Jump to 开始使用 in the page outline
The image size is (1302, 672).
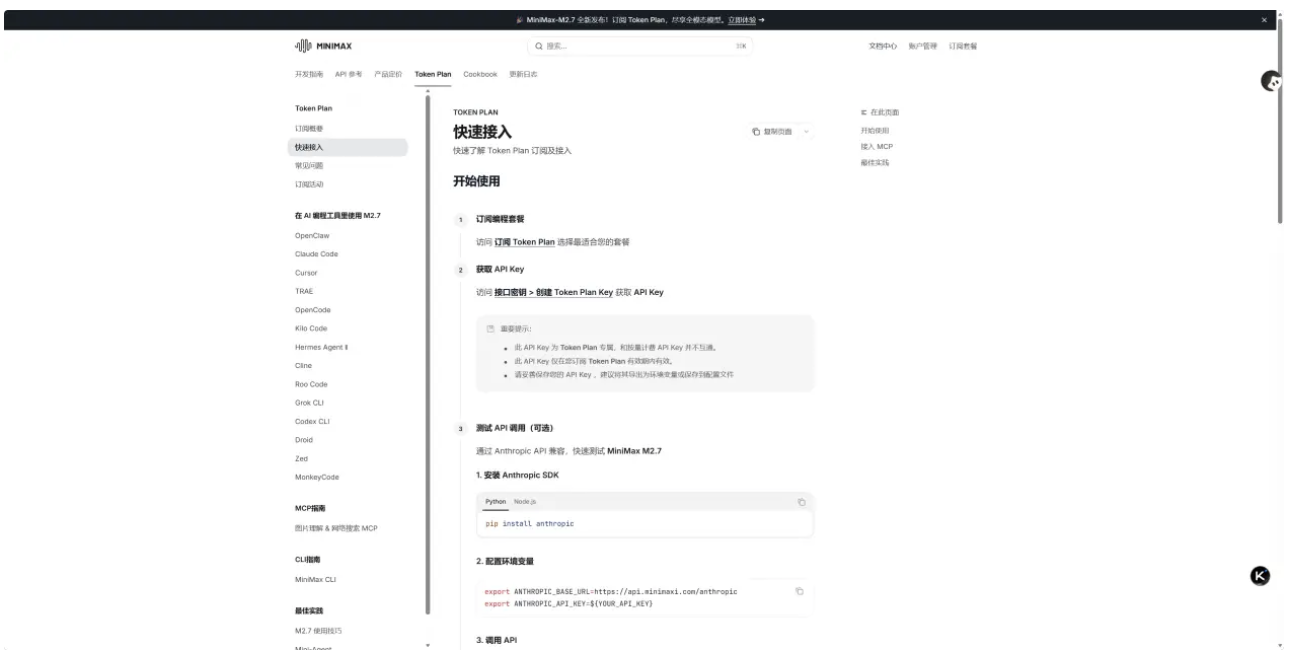(874, 130)
